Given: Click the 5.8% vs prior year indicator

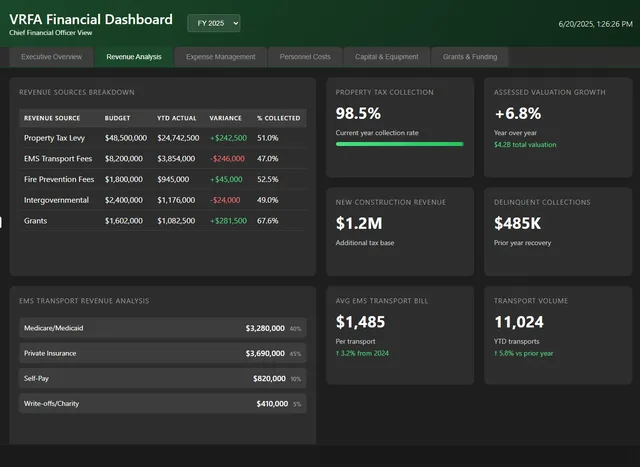Looking at the screenshot, I should coord(523,354).
